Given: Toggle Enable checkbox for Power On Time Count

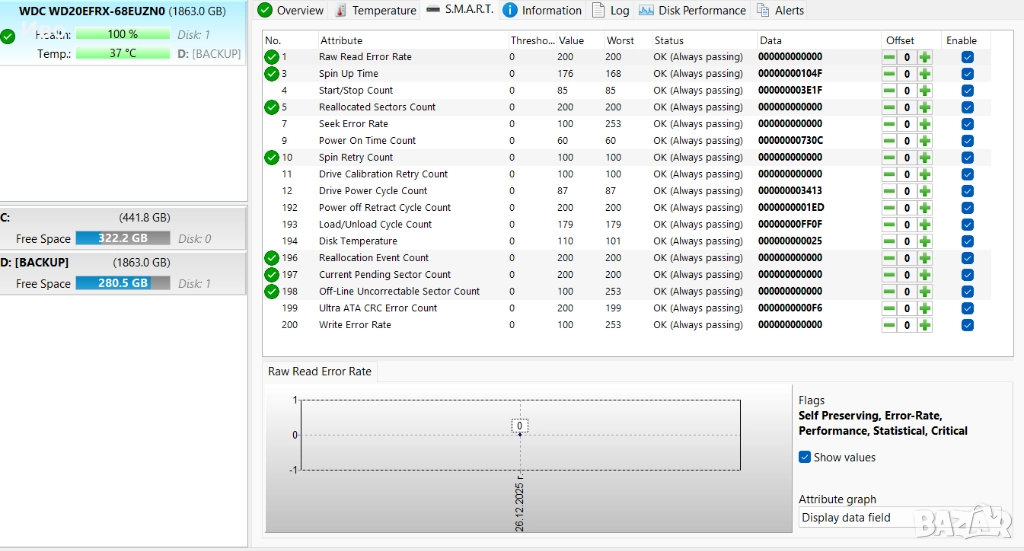Looking at the screenshot, I should [x=967, y=141].
